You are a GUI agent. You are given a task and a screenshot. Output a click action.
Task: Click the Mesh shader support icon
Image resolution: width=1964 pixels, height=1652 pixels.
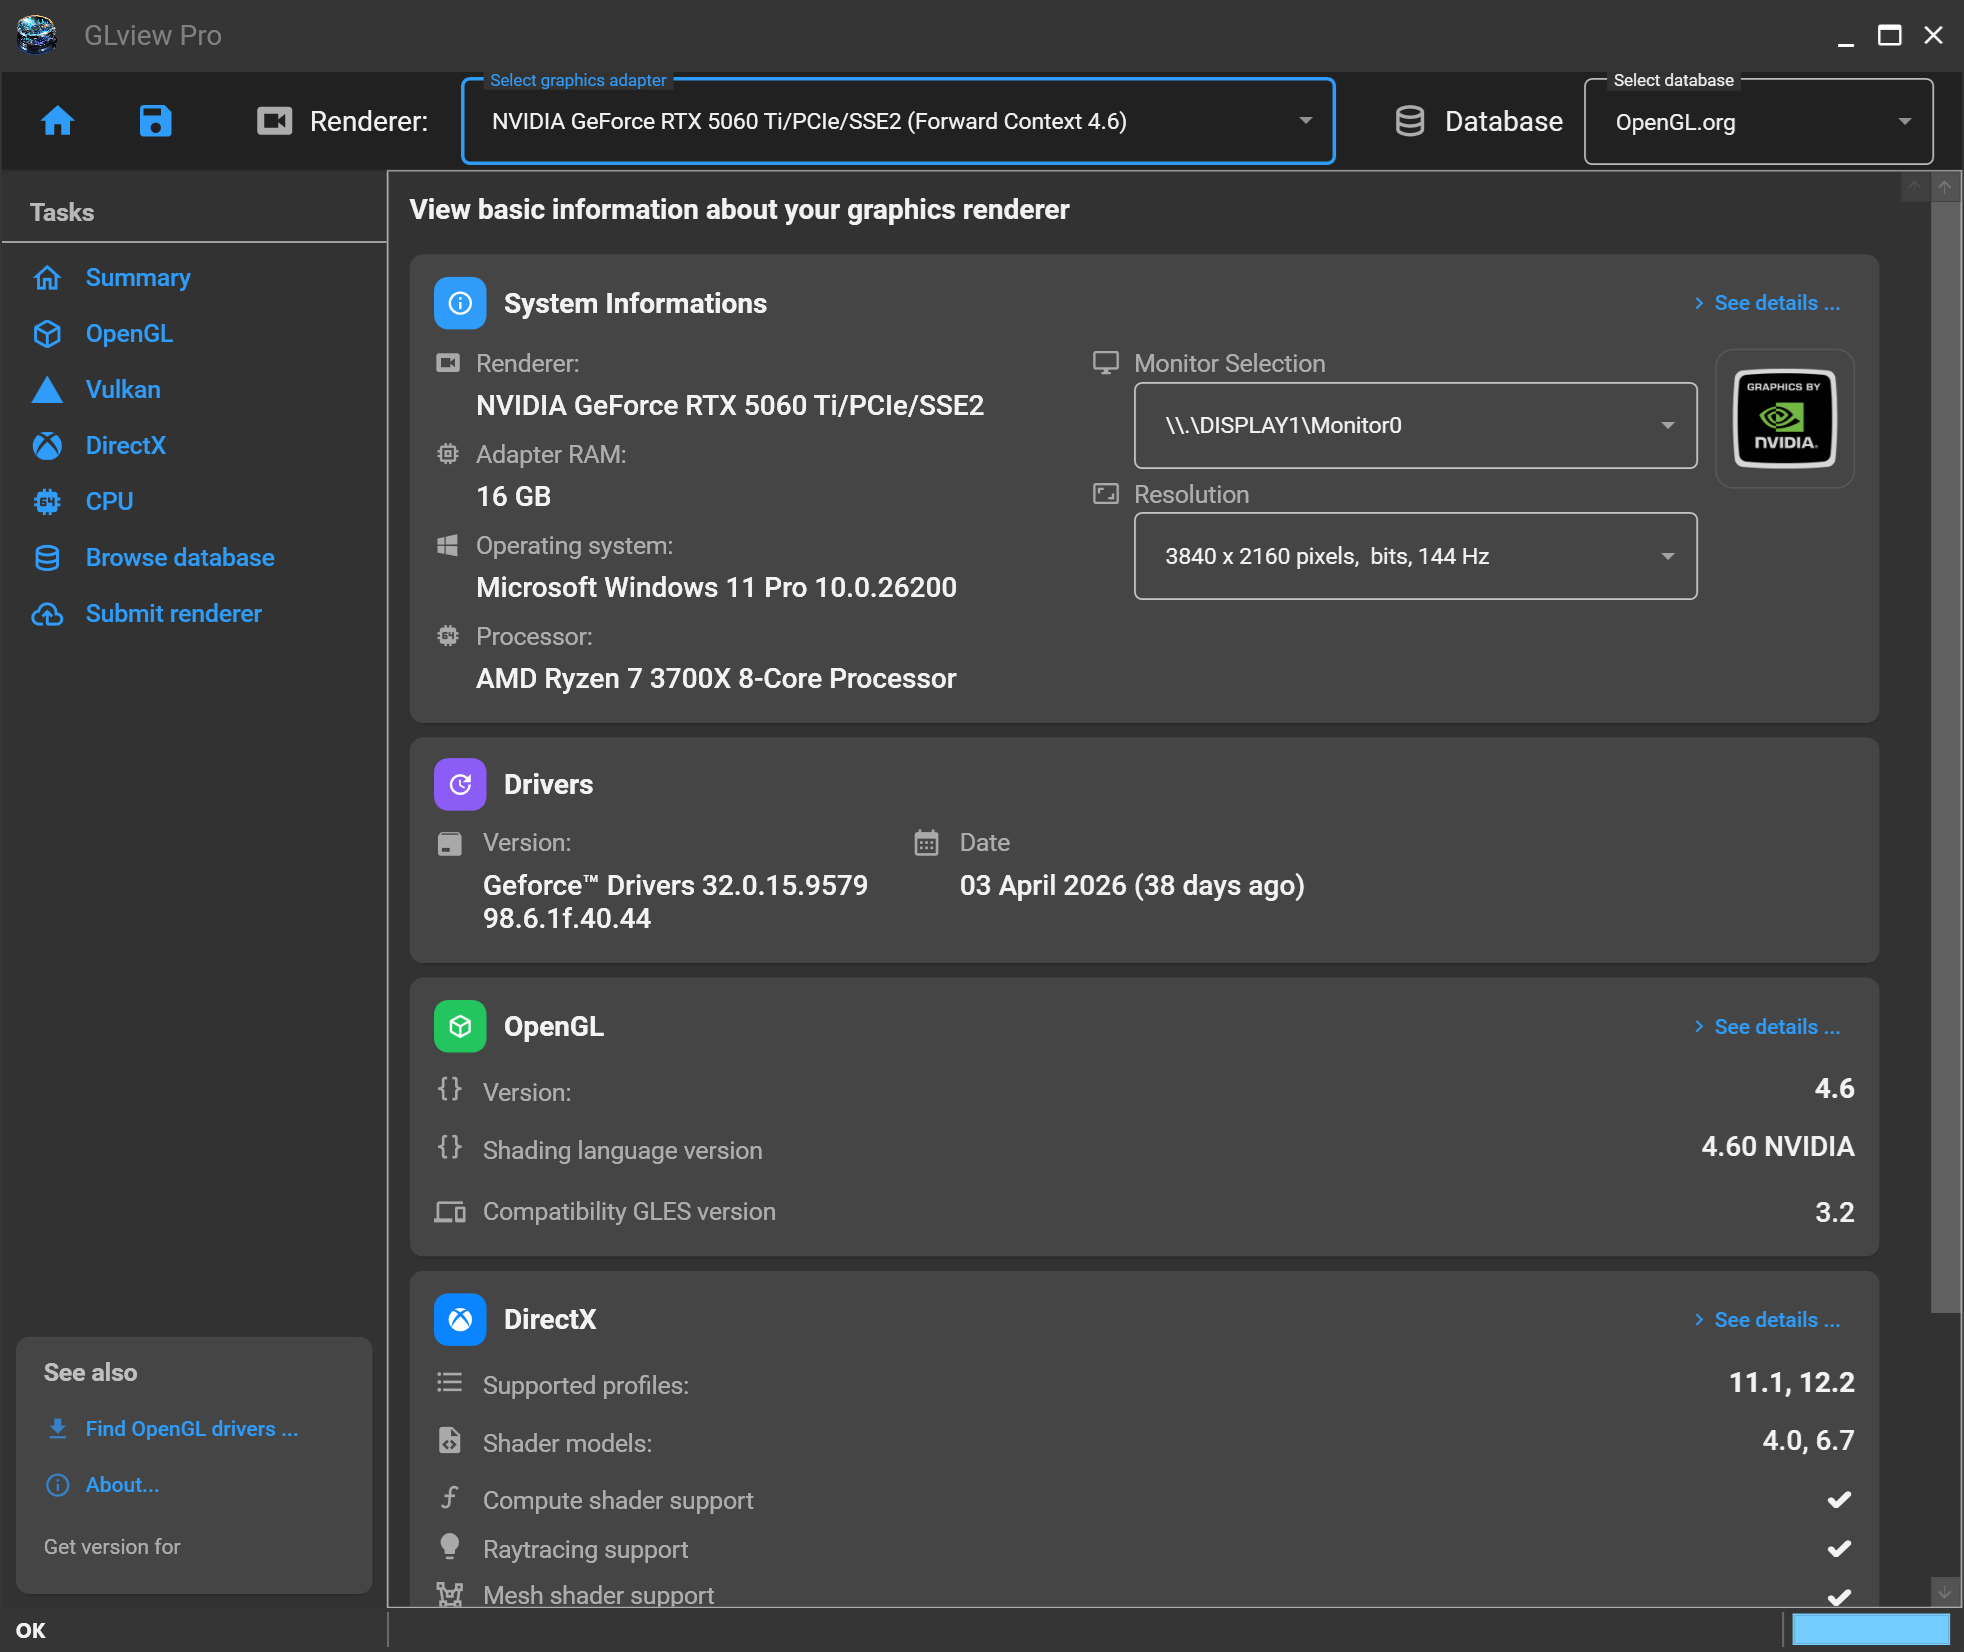450,1594
